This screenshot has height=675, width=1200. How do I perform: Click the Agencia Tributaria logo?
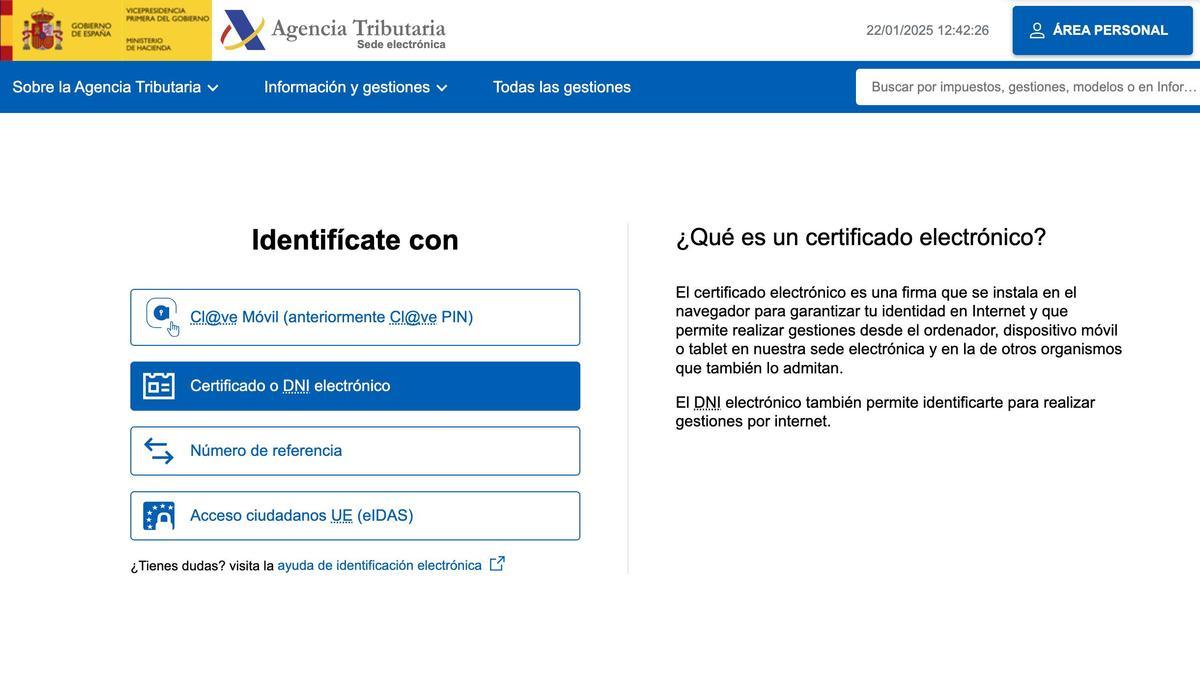(x=333, y=30)
